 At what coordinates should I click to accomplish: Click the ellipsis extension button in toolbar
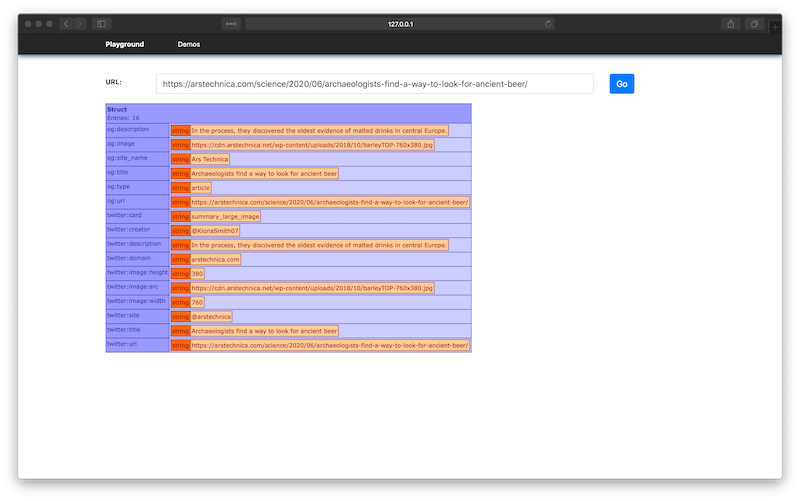pyautogui.click(x=231, y=24)
